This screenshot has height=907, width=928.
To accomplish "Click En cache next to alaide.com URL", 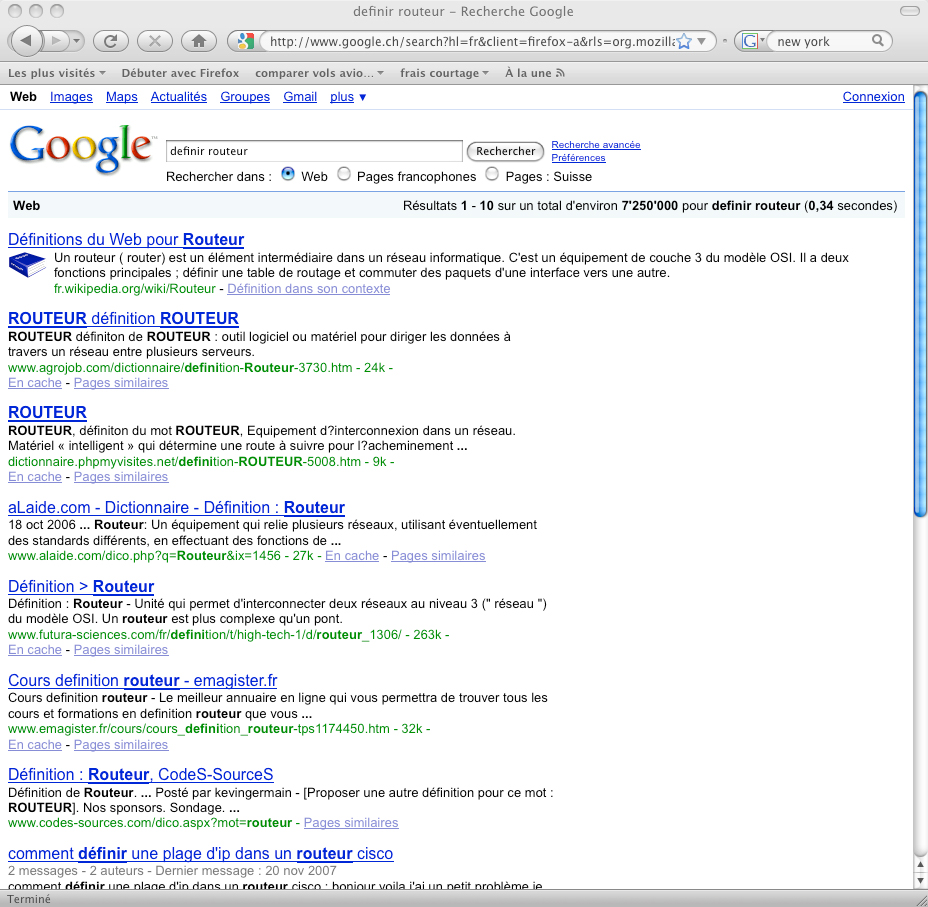I will [352, 556].
